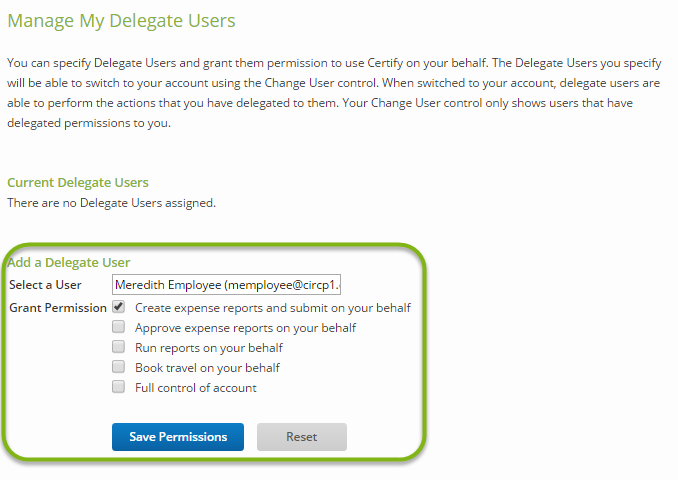Click the 'Full control of account' label text
678x480 pixels.
[195, 388]
